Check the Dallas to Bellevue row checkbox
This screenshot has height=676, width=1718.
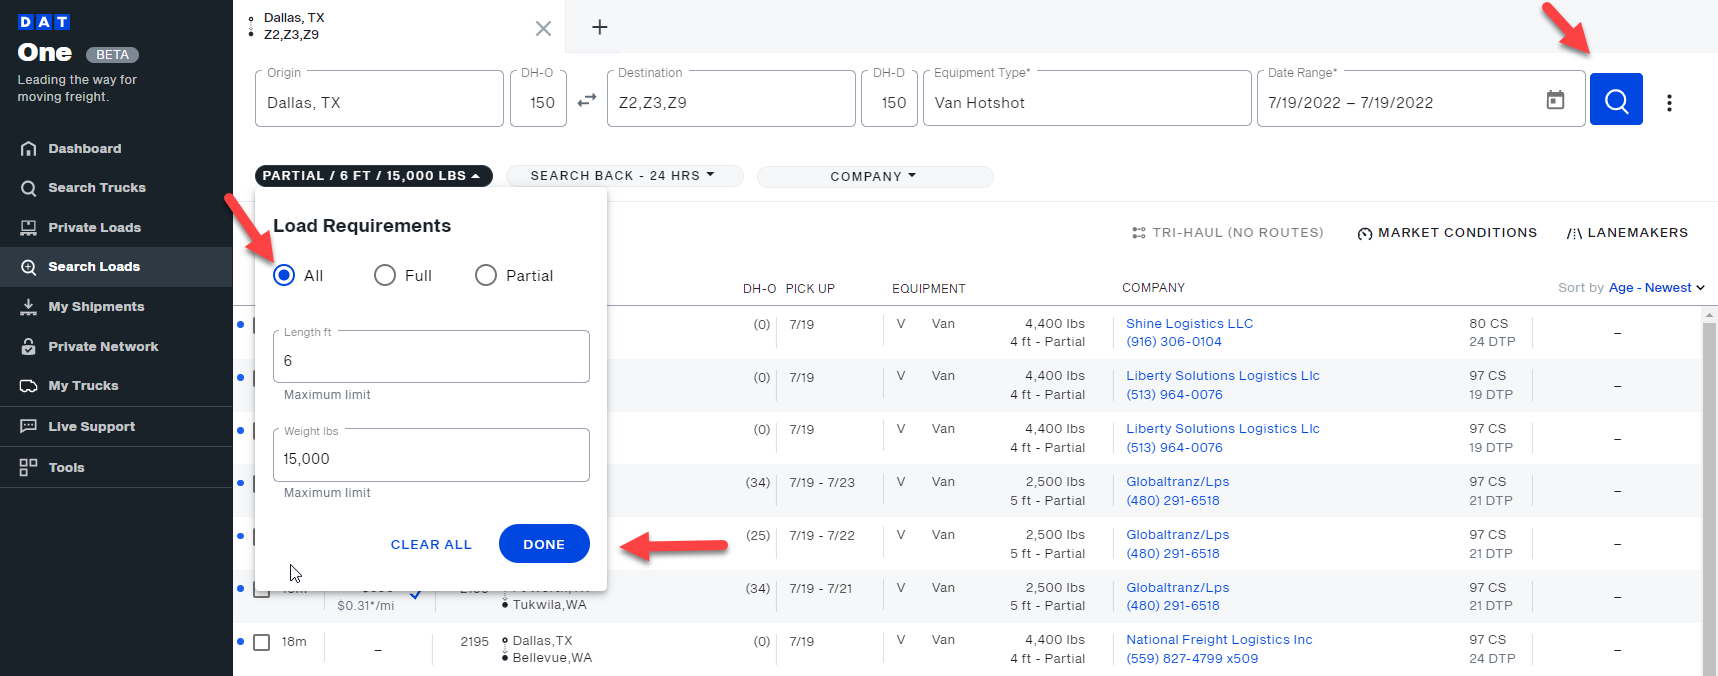[x=262, y=642]
